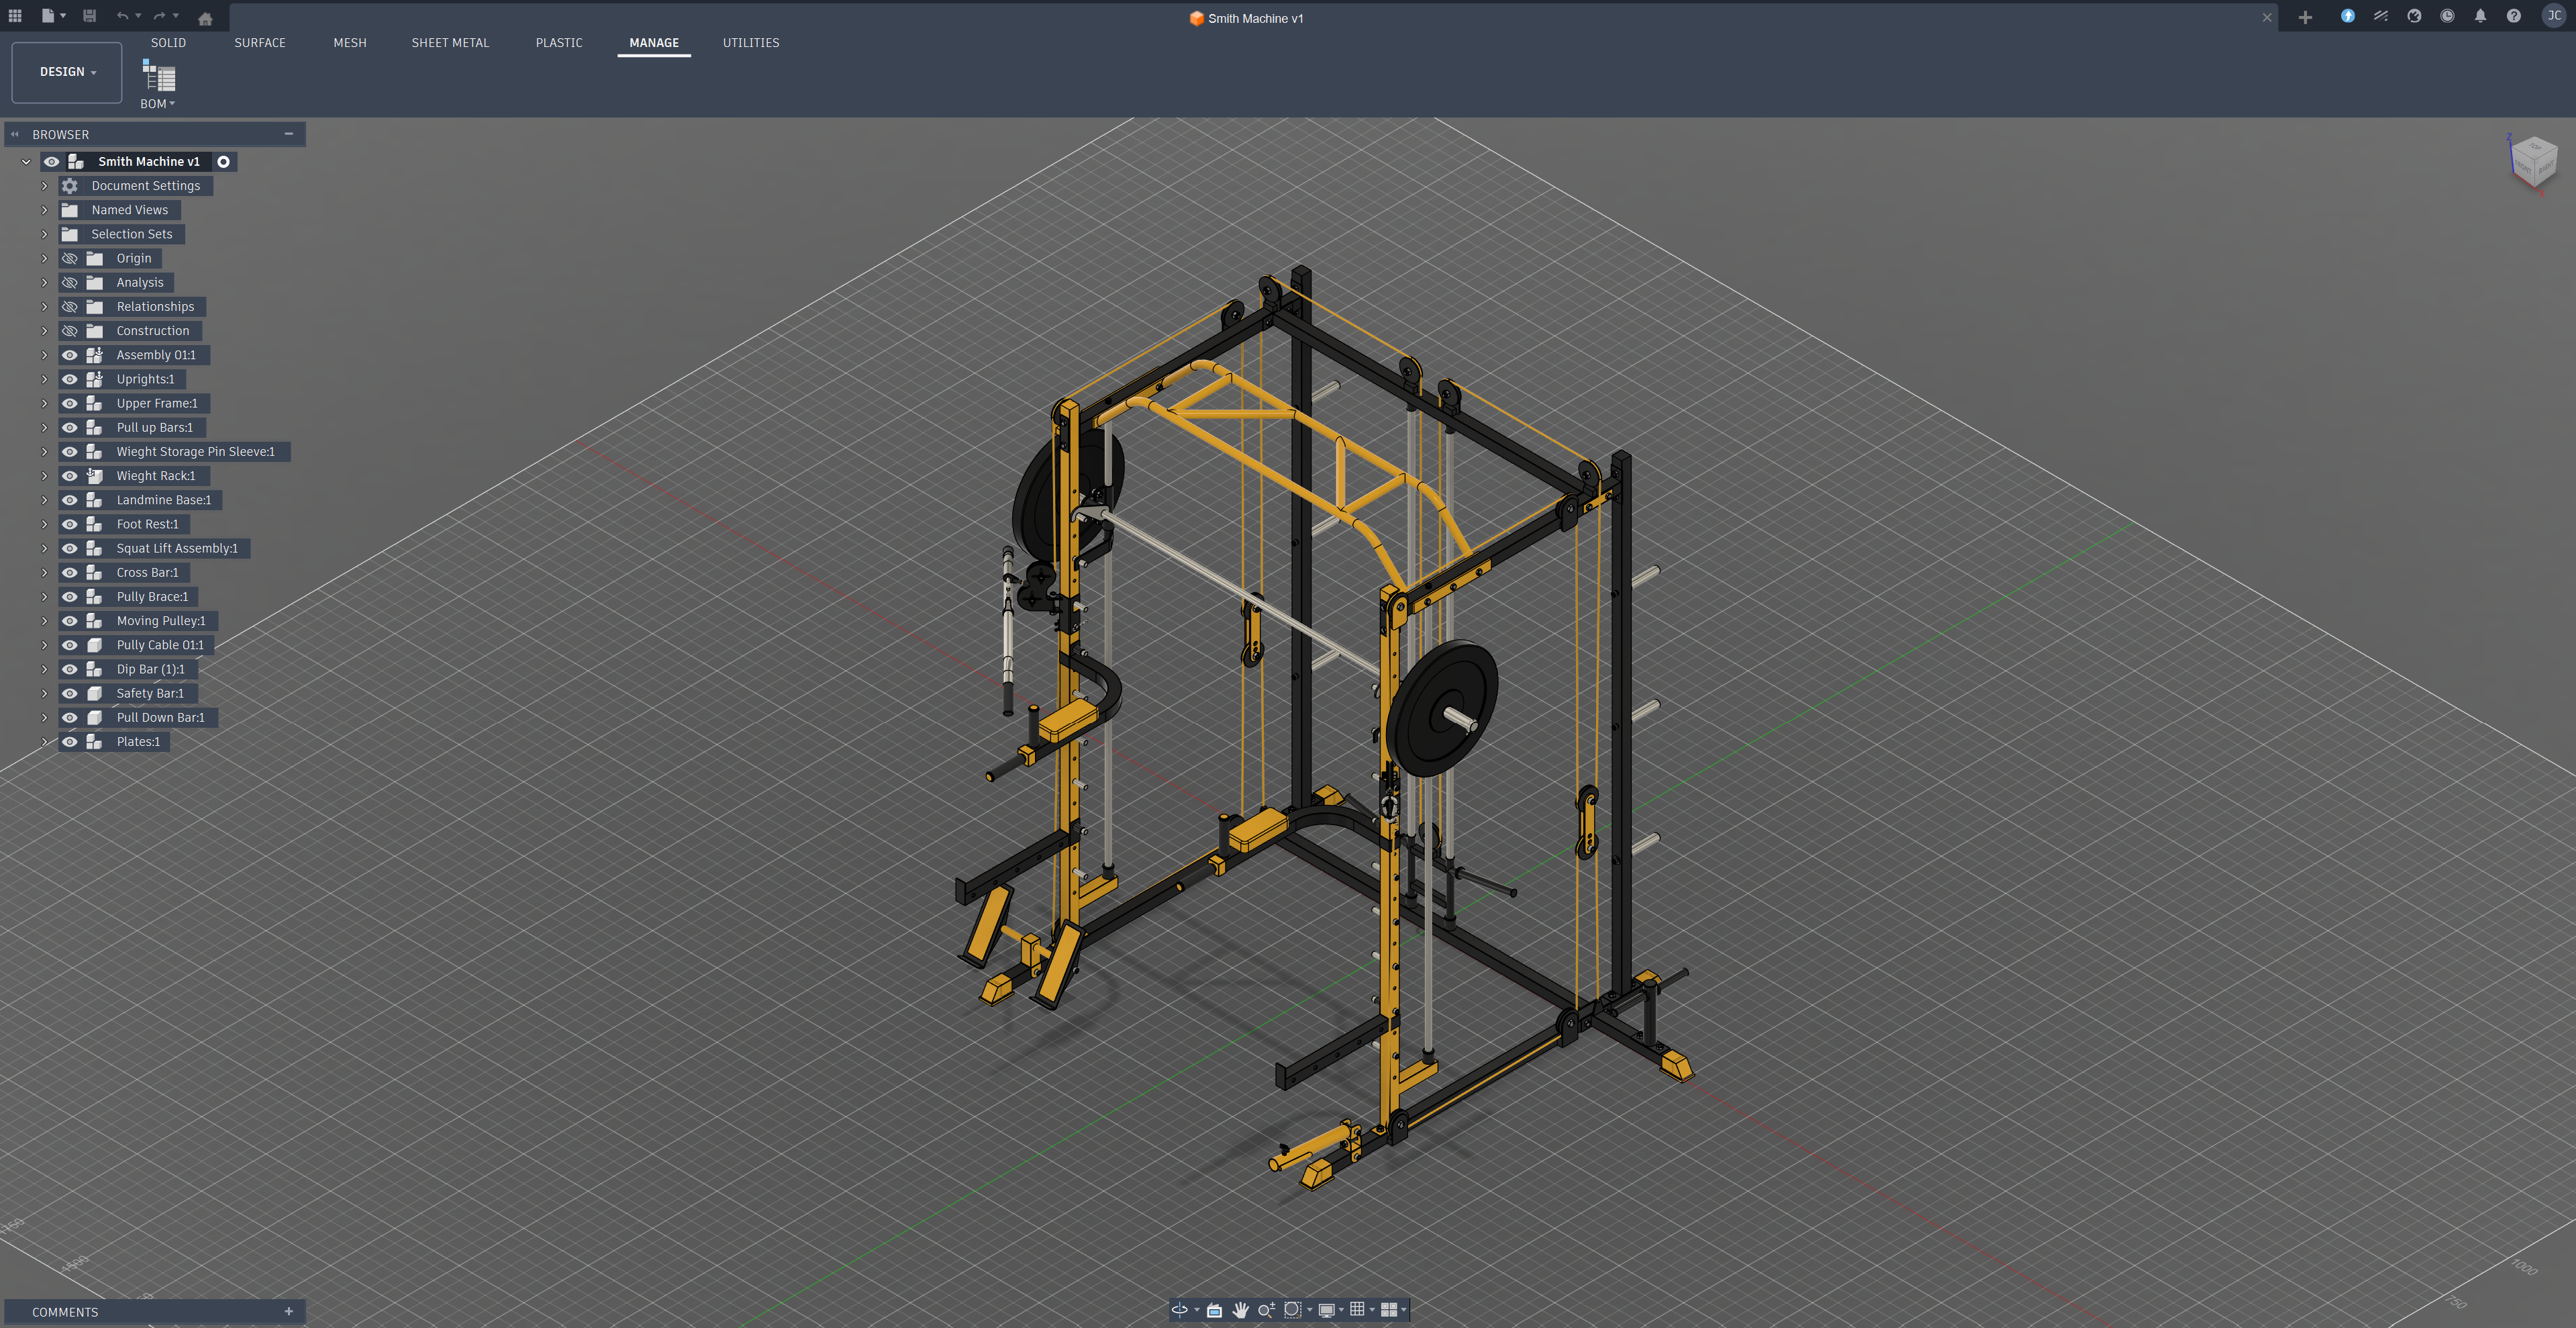Open the Help question mark menu
The height and width of the screenshot is (1328, 2576).
pos(2513,16)
